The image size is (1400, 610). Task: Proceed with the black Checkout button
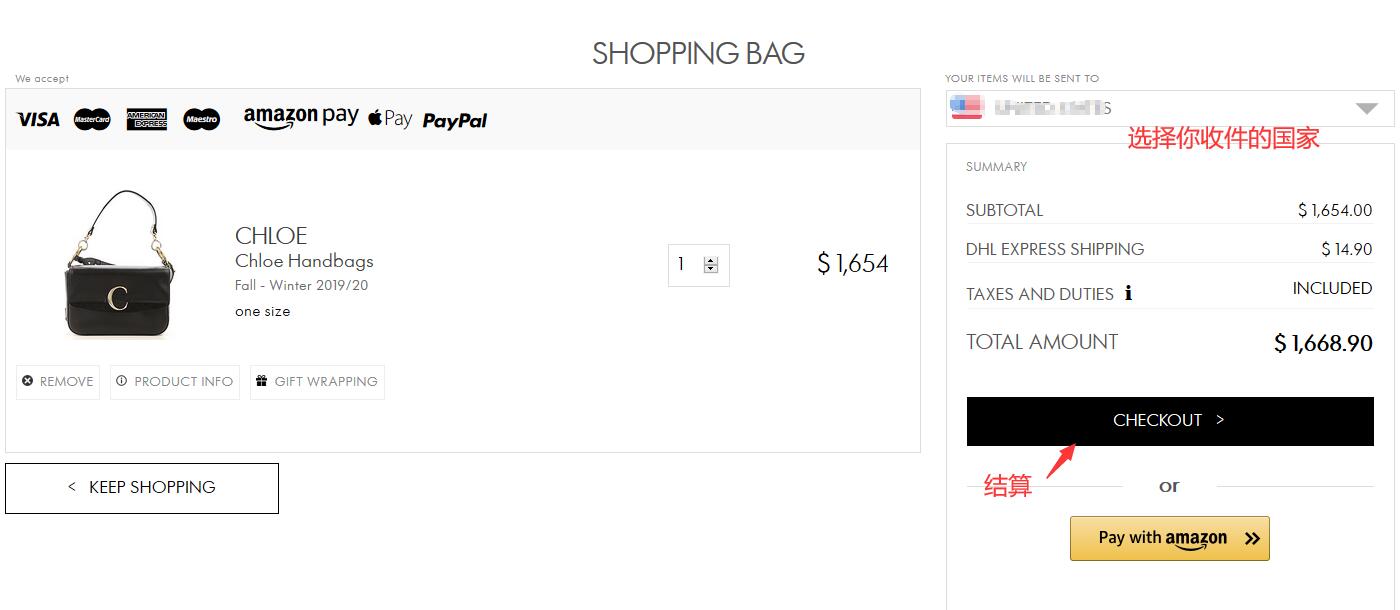(1169, 421)
